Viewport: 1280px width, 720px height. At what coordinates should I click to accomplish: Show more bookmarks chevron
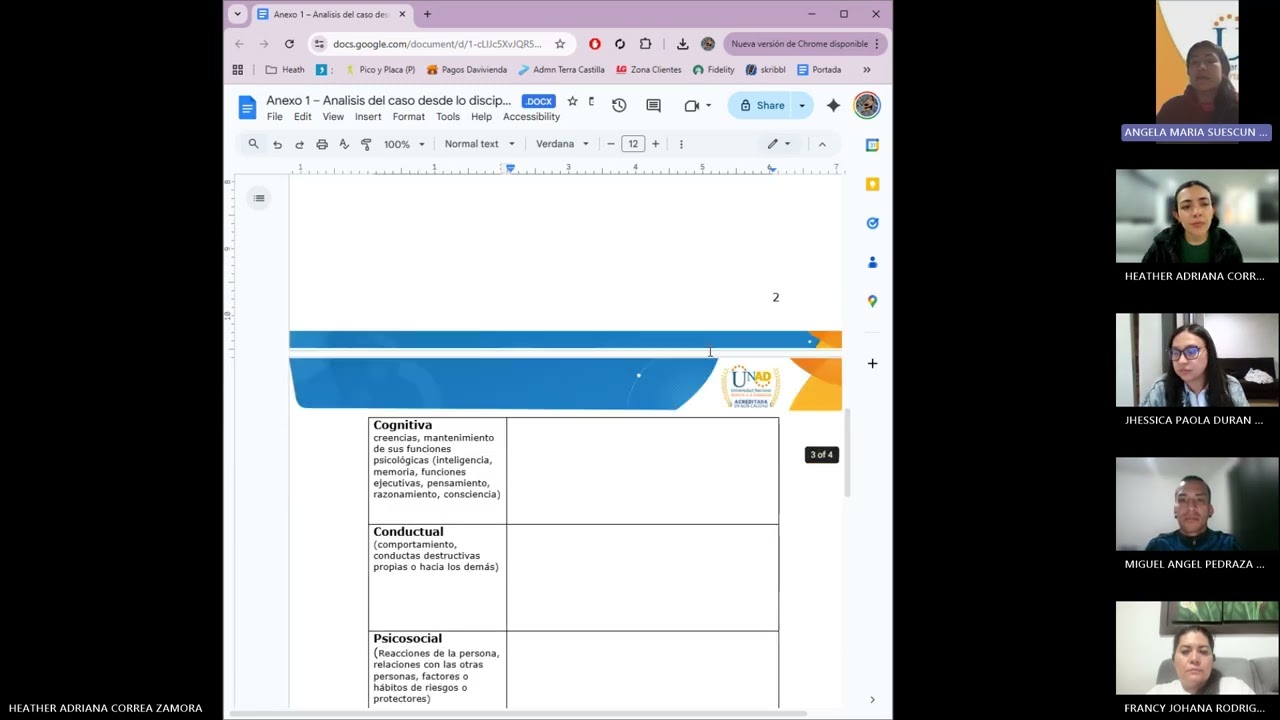[866, 70]
